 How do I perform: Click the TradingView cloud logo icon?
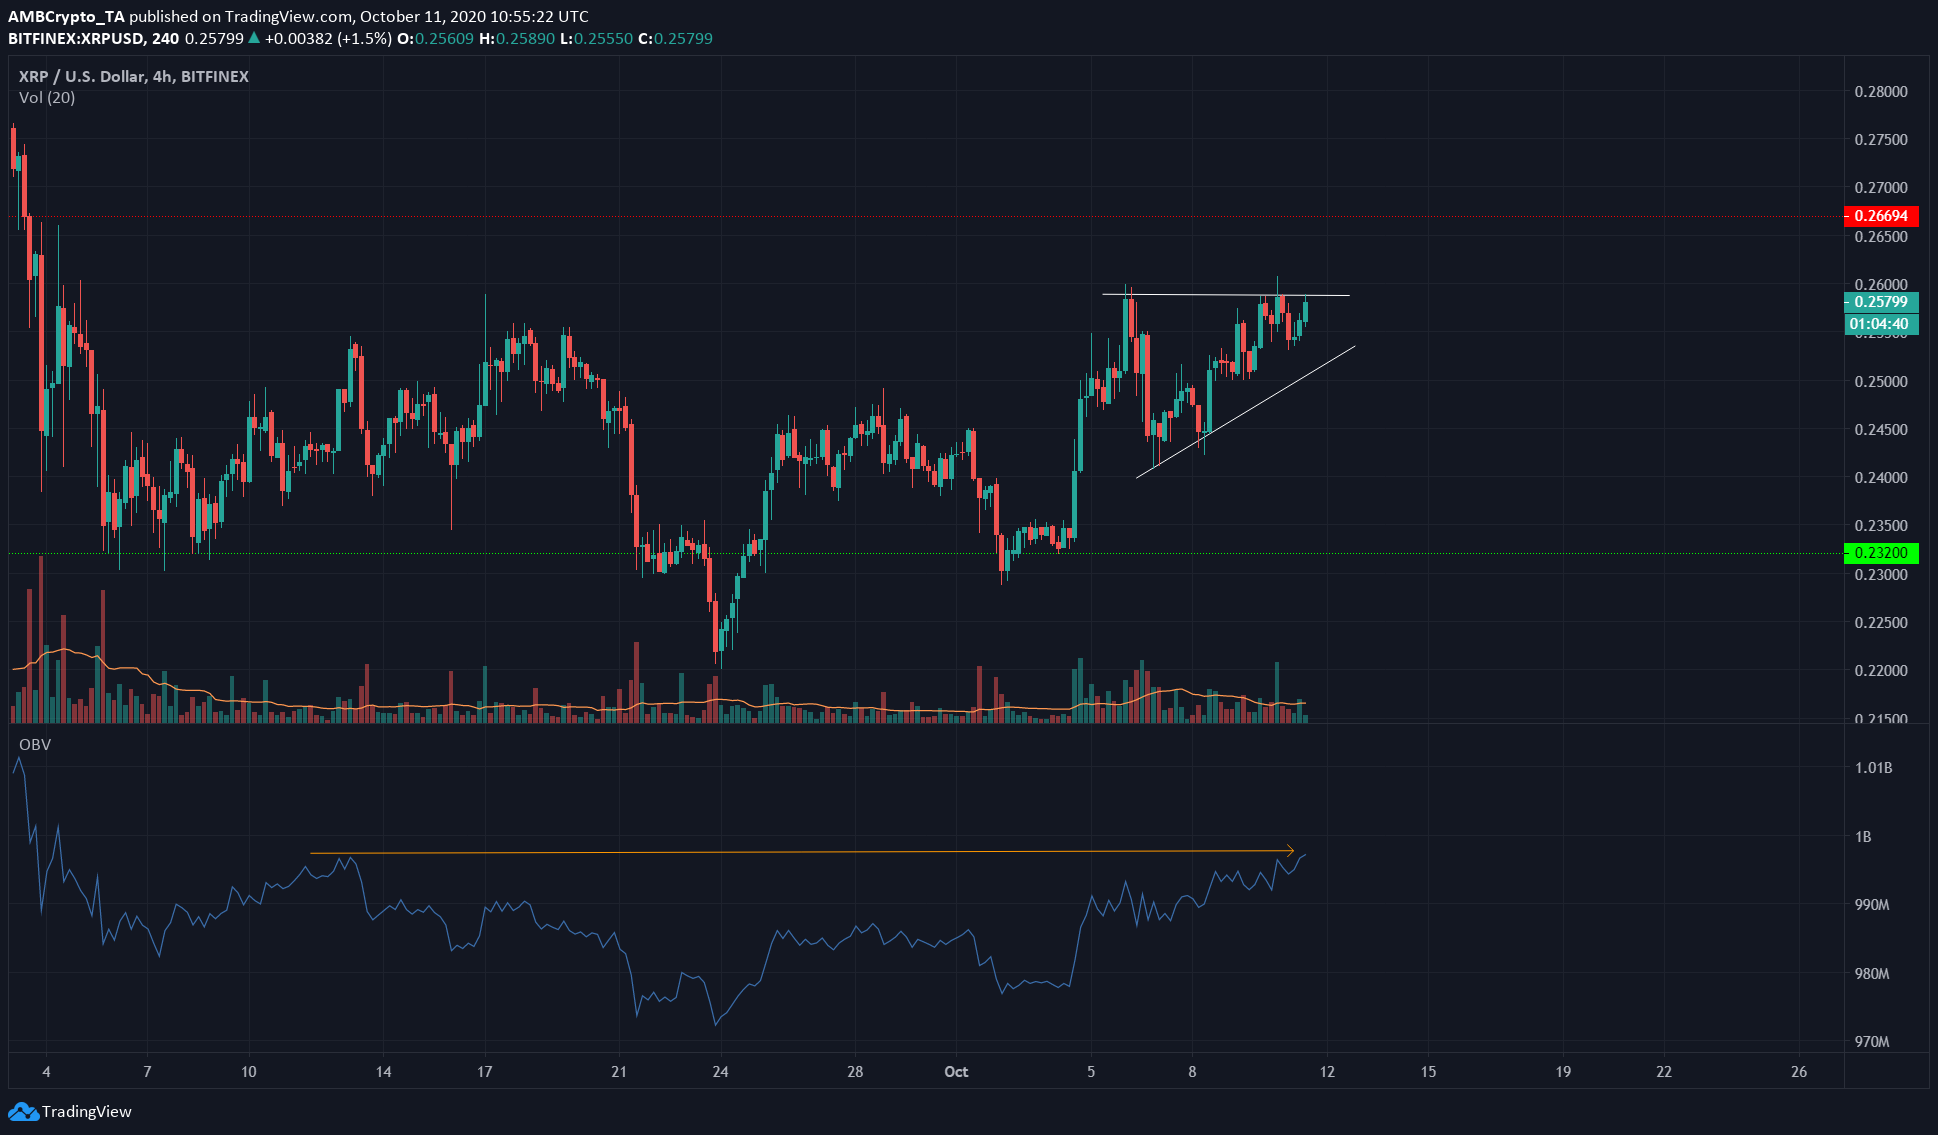(23, 1111)
